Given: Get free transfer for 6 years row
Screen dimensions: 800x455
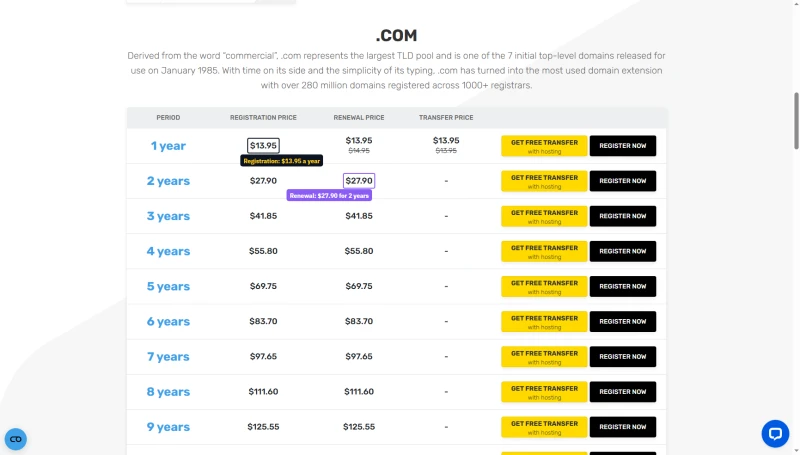Looking at the screenshot, I should click(544, 322).
